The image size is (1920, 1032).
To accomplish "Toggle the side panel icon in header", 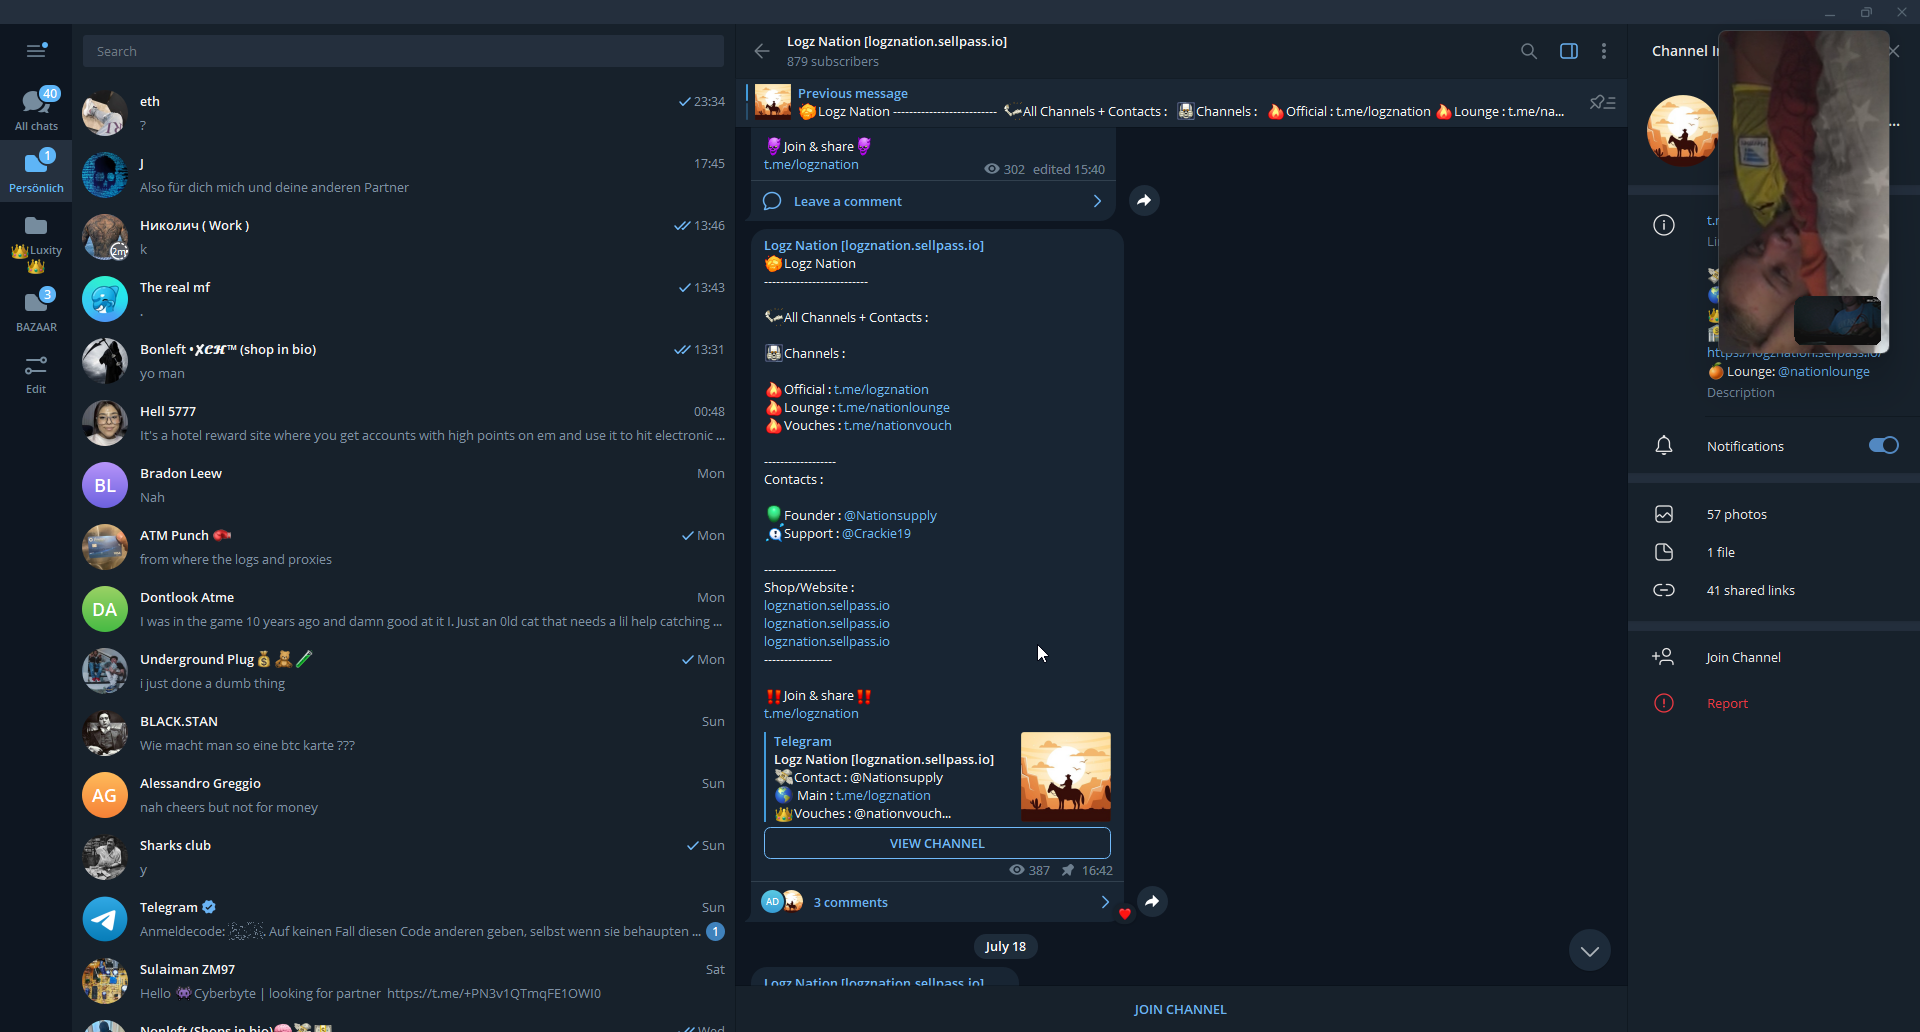I will click(1568, 51).
